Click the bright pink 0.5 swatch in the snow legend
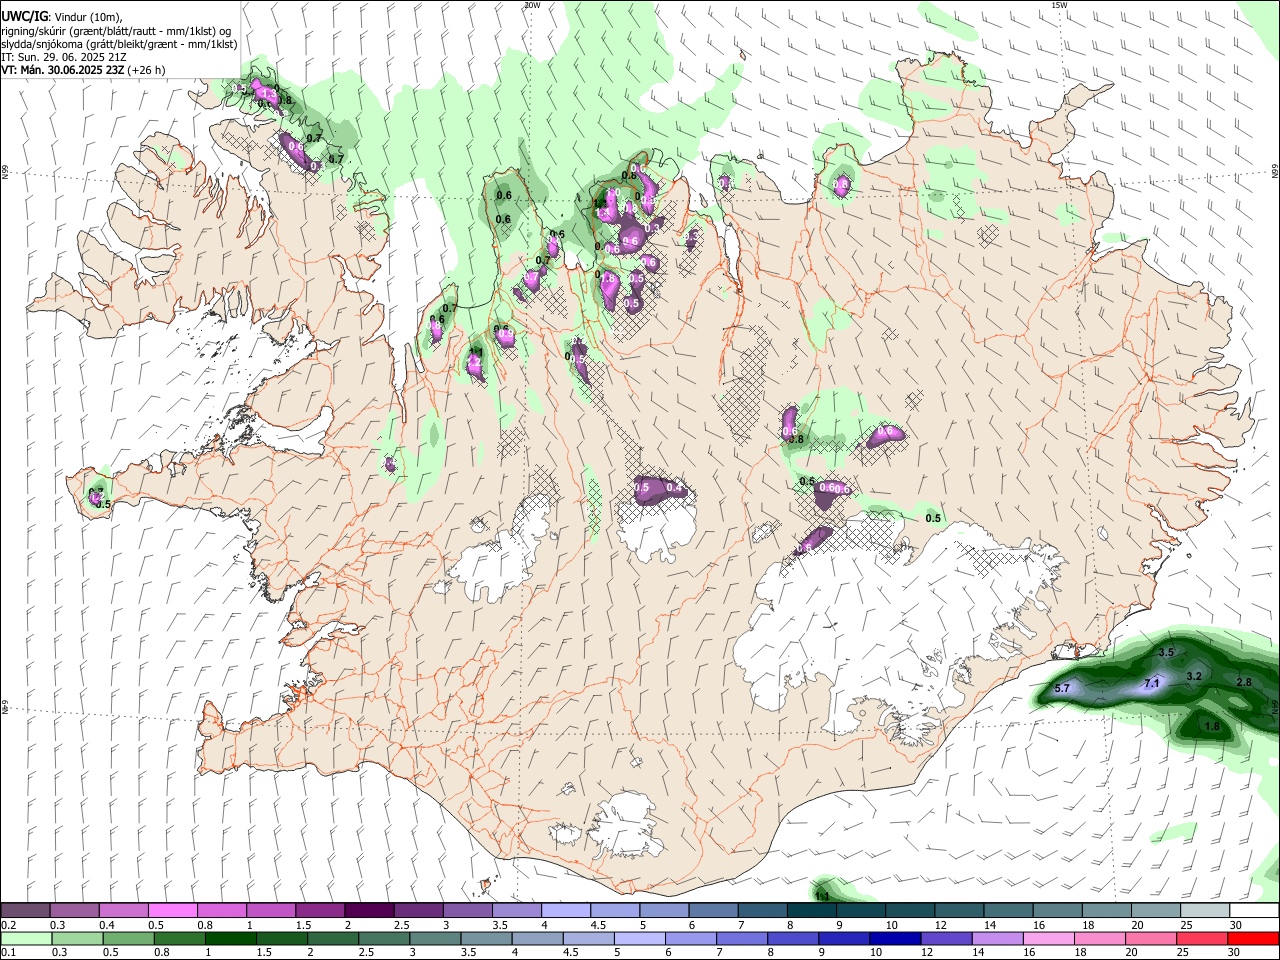 [172, 911]
